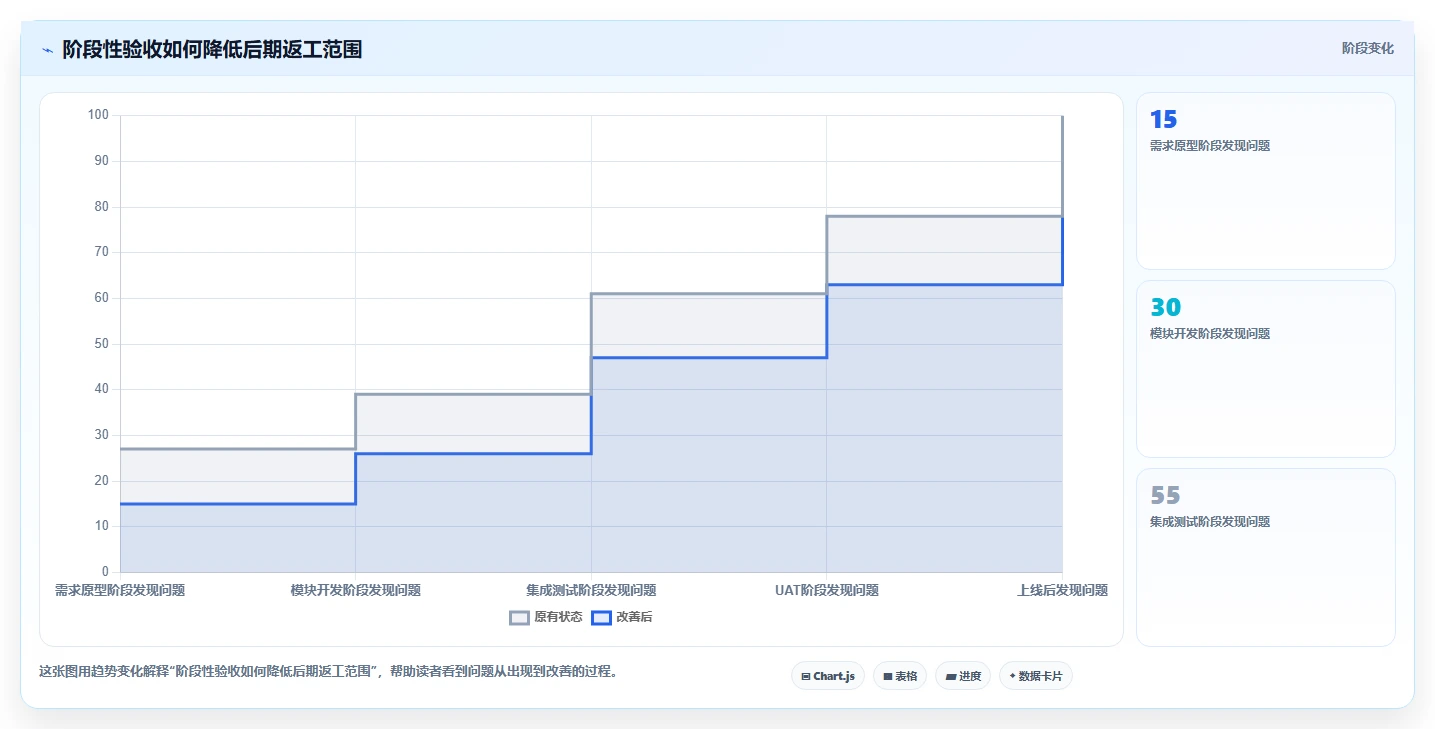The width and height of the screenshot is (1435, 729).
Task: Open the data card showing value 15
Action: pos(1265,181)
